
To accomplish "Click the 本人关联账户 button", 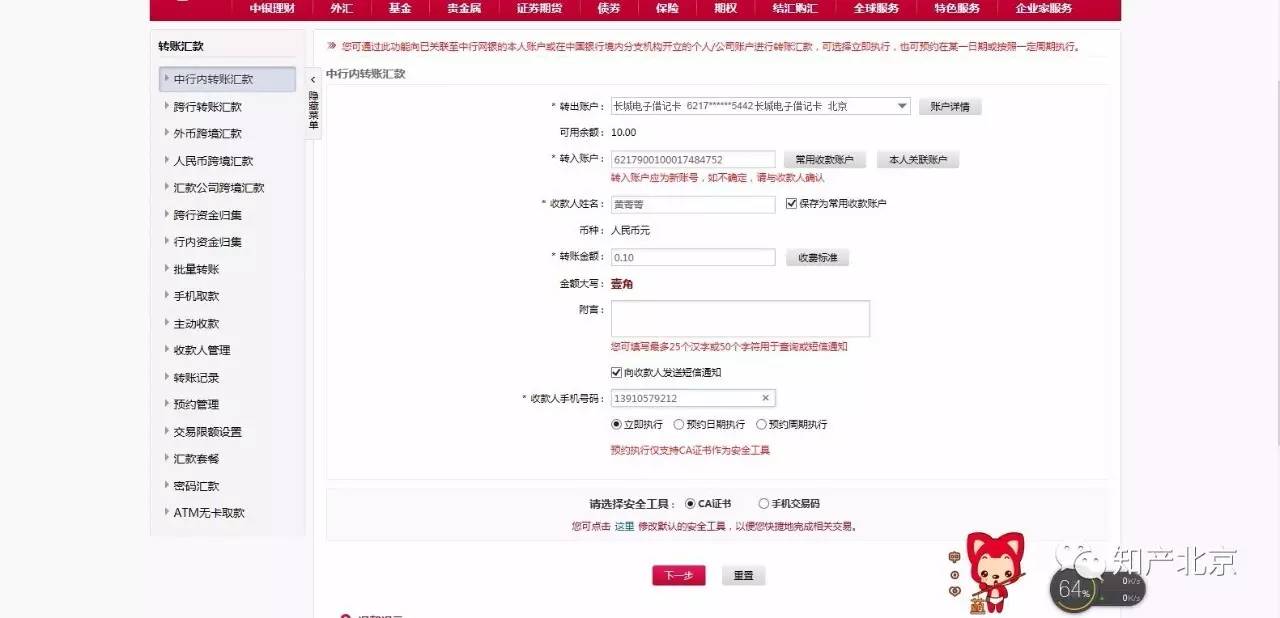I will pyautogui.click(x=918, y=160).
